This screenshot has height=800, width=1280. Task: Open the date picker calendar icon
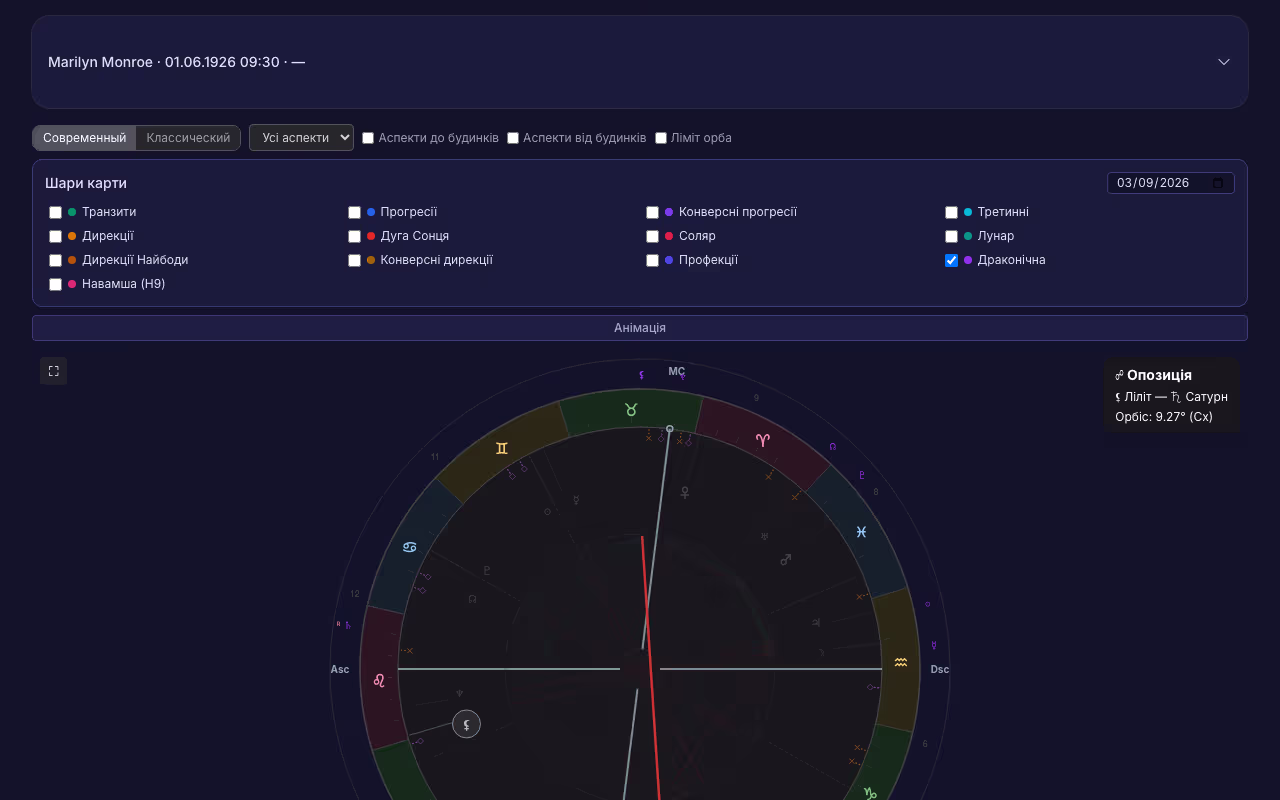coord(1218,183)
